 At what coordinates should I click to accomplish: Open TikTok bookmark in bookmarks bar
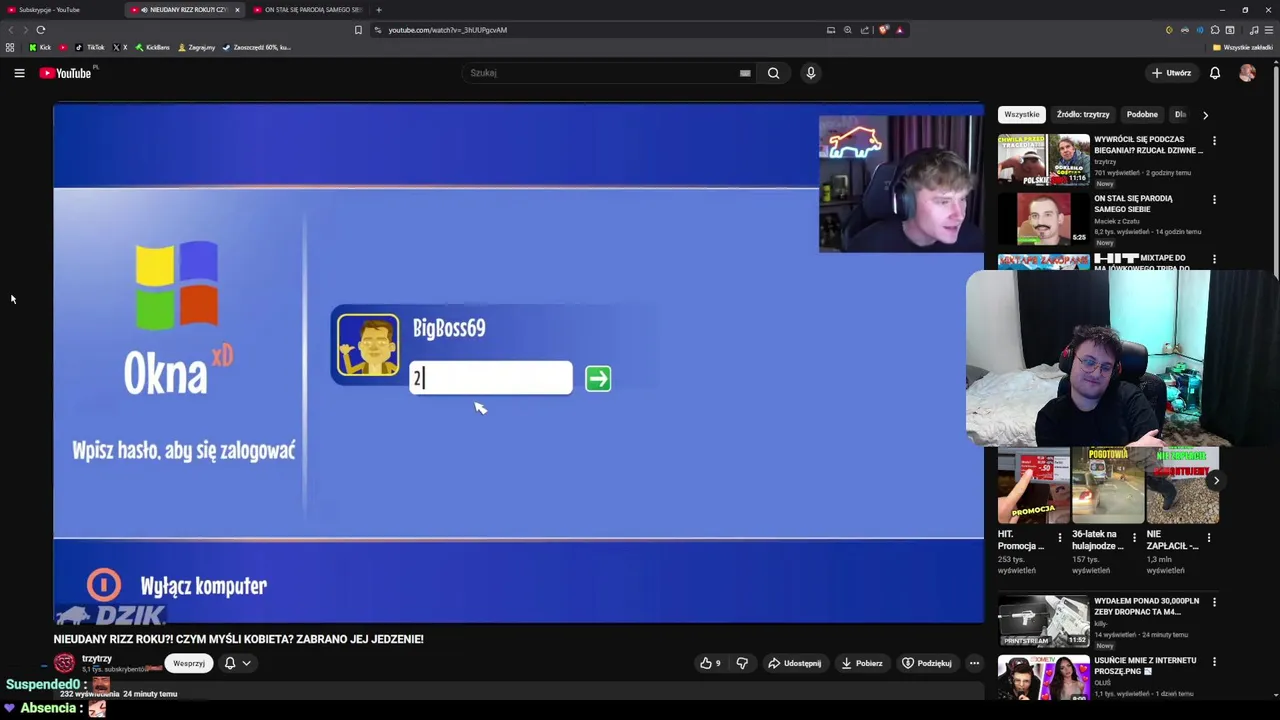(x=90, y=47)
